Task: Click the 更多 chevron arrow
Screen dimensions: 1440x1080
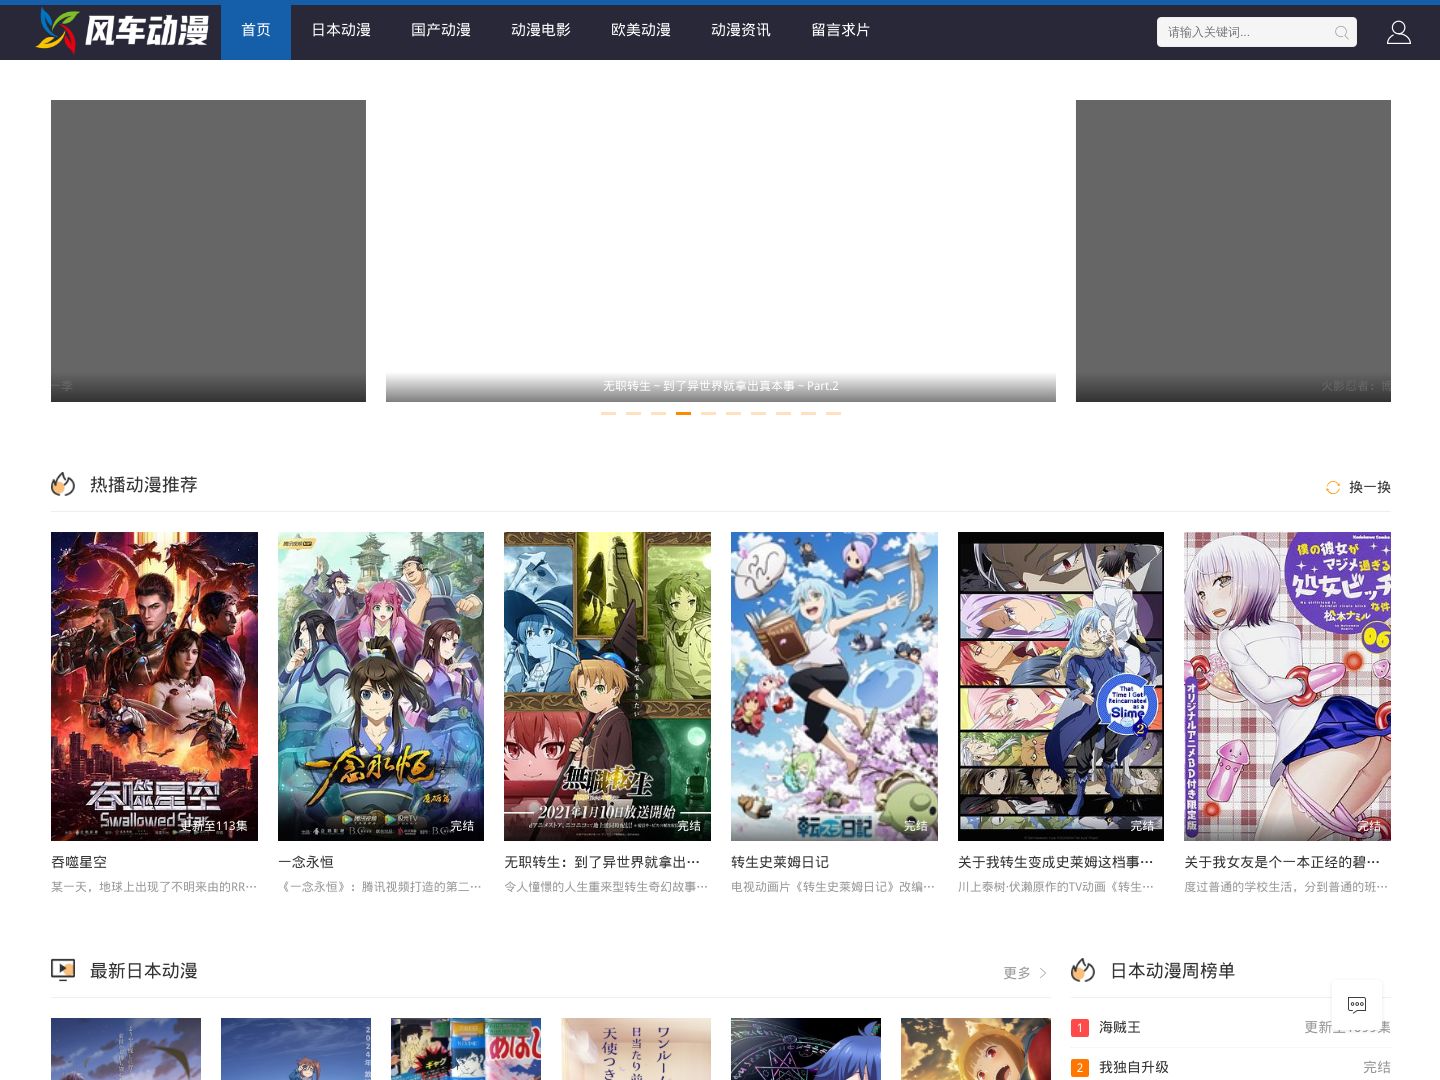Action: pos(1043,973)
